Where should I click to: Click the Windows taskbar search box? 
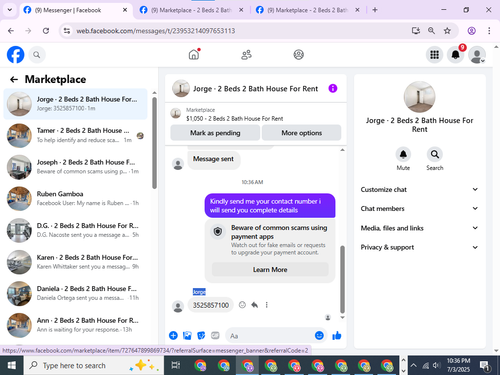[x=93, y=365]
